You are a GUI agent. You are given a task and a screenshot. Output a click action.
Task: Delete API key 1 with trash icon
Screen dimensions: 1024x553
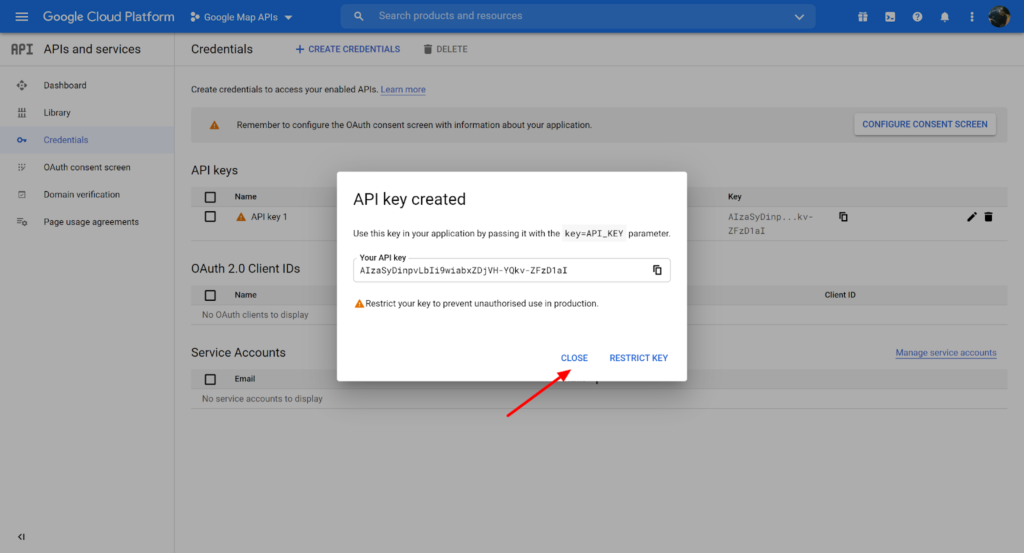[x=988, y=217]
